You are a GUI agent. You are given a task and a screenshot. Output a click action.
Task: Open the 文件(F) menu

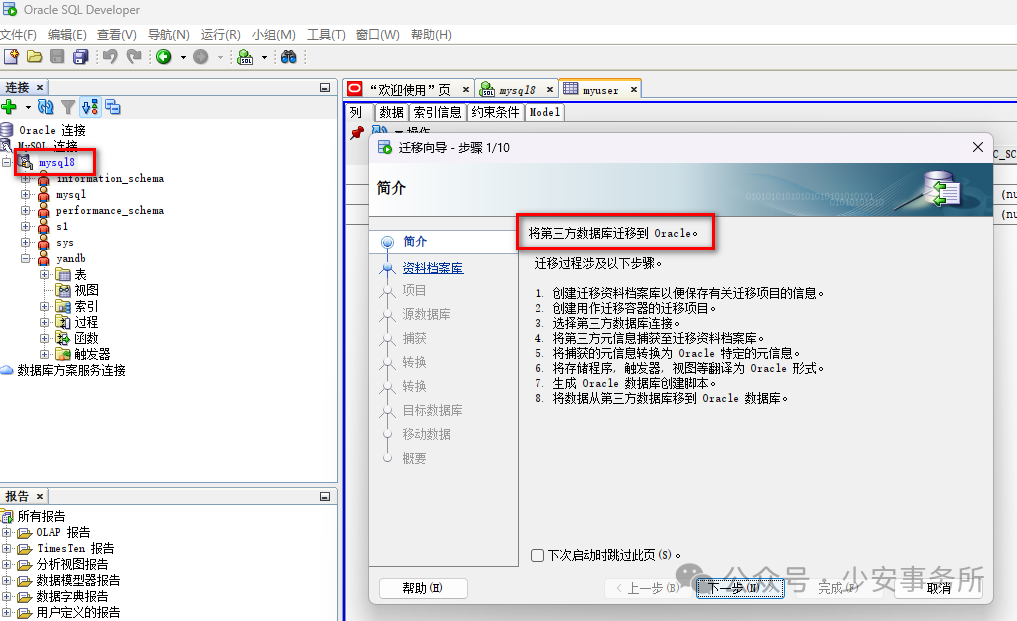[x=18, y=34]
